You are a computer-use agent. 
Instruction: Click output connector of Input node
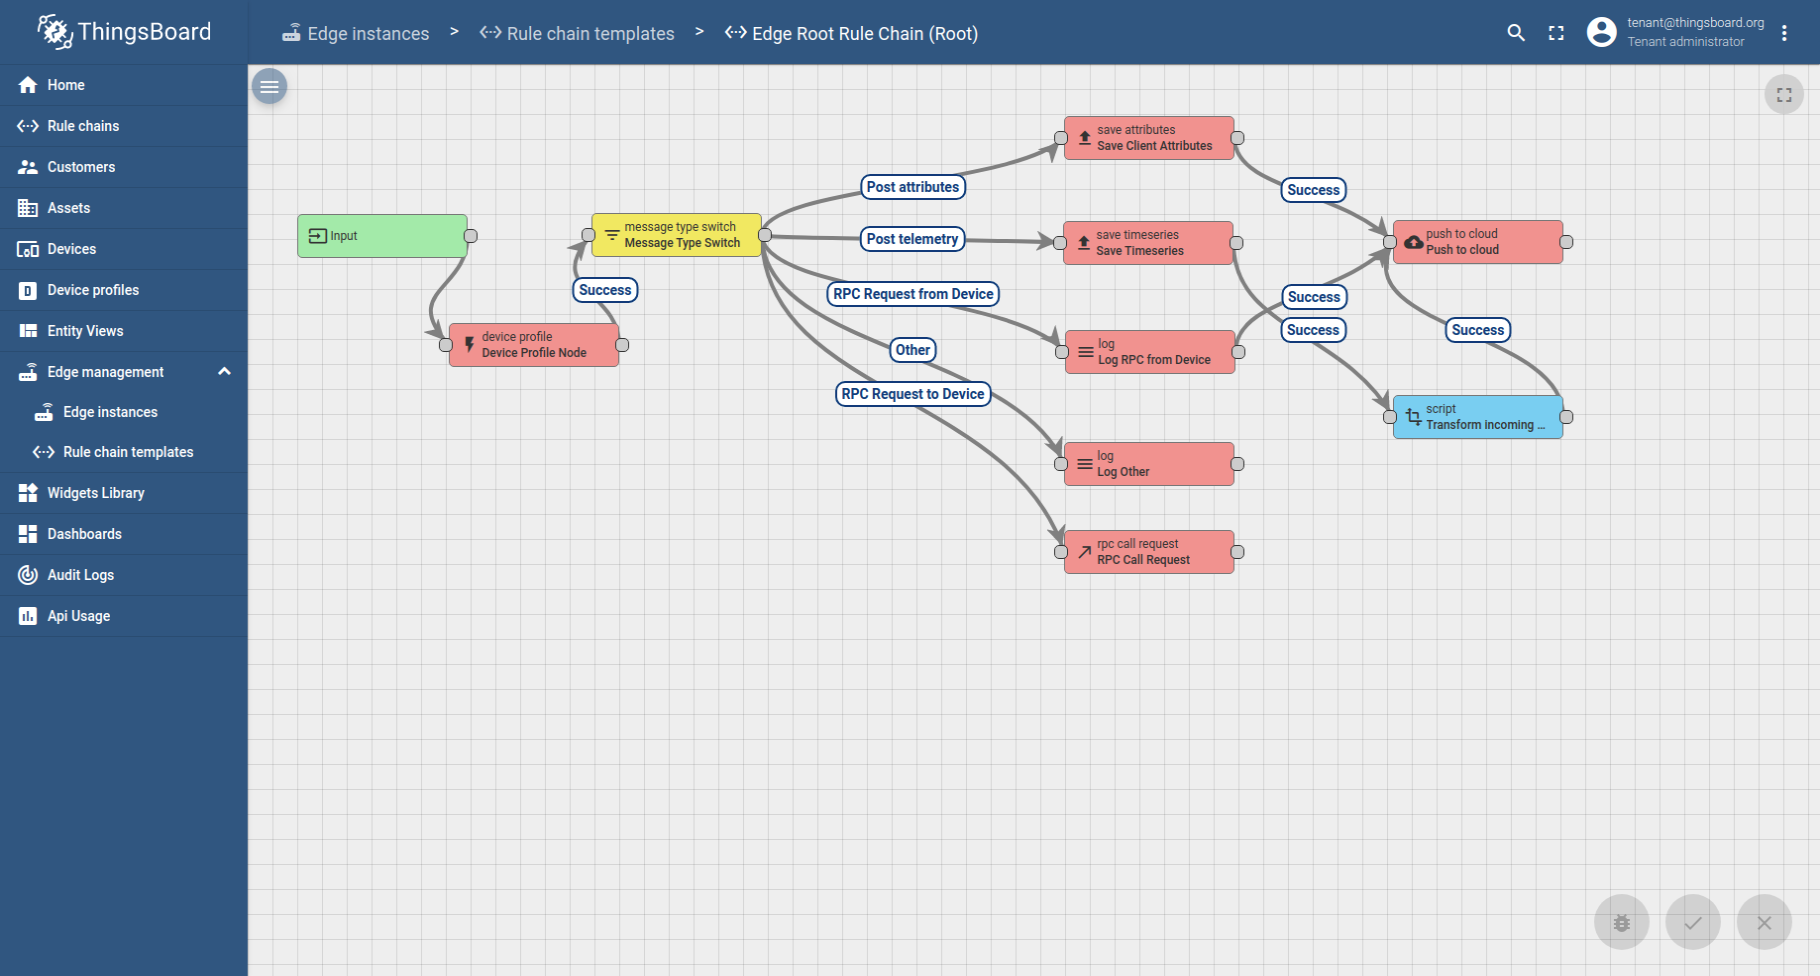tap(471, 236)
